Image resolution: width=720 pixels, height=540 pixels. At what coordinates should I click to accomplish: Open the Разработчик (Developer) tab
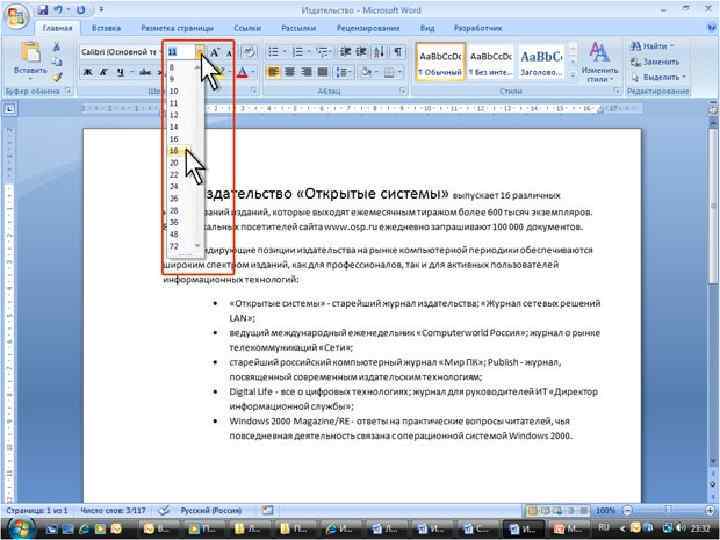(x=478, y=28)
